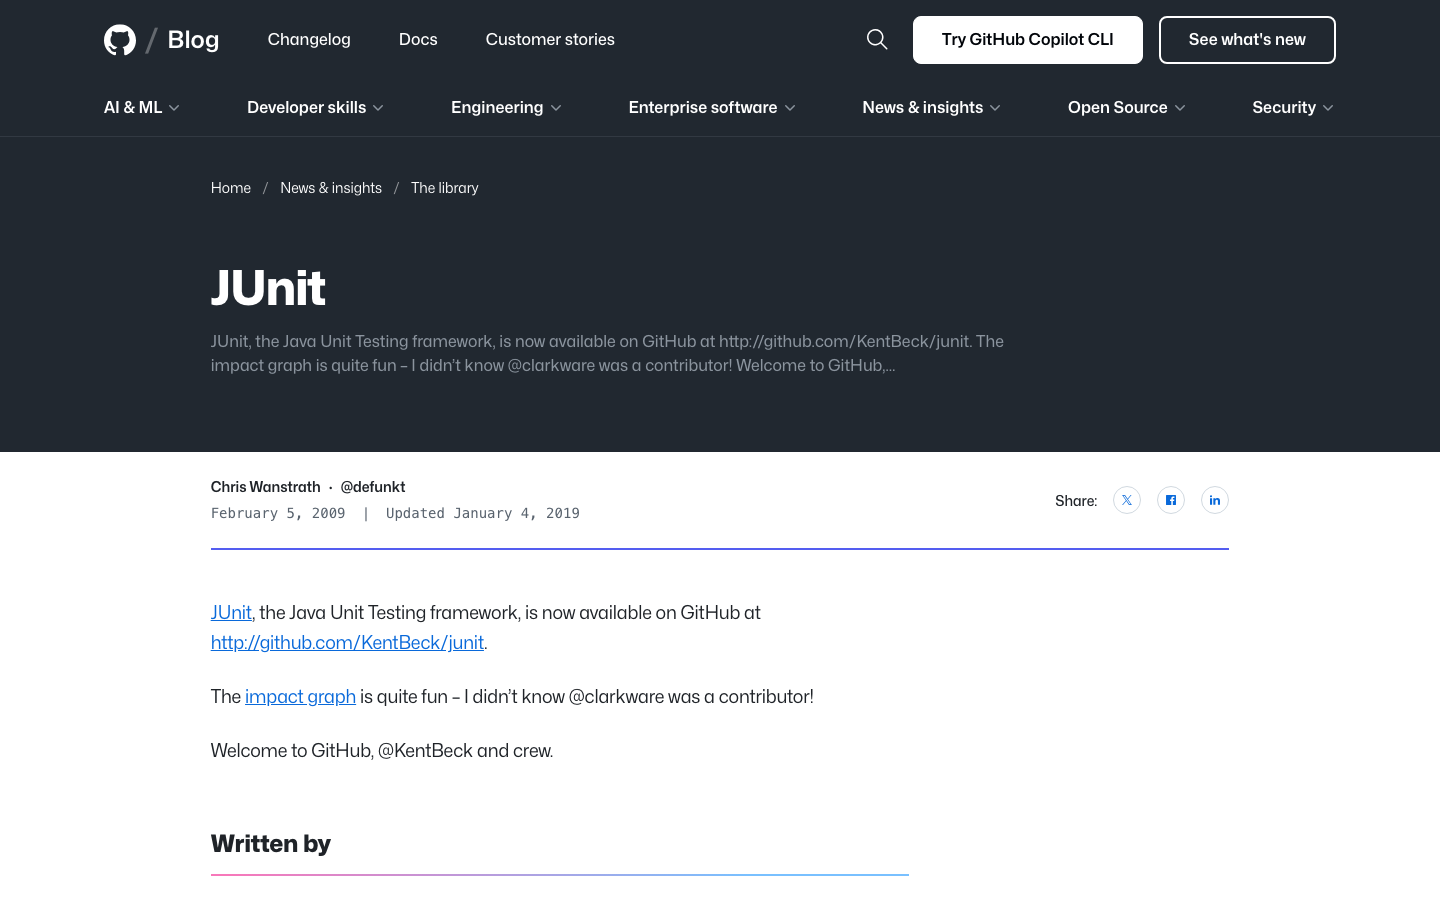
Task: Go to Home breadcrumb
Action: click(x=231, y=188)
